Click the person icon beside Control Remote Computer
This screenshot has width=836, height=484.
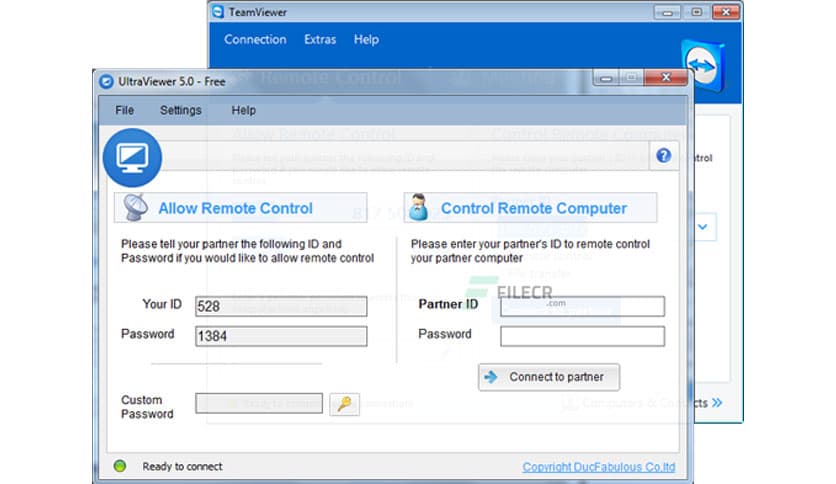420,208
